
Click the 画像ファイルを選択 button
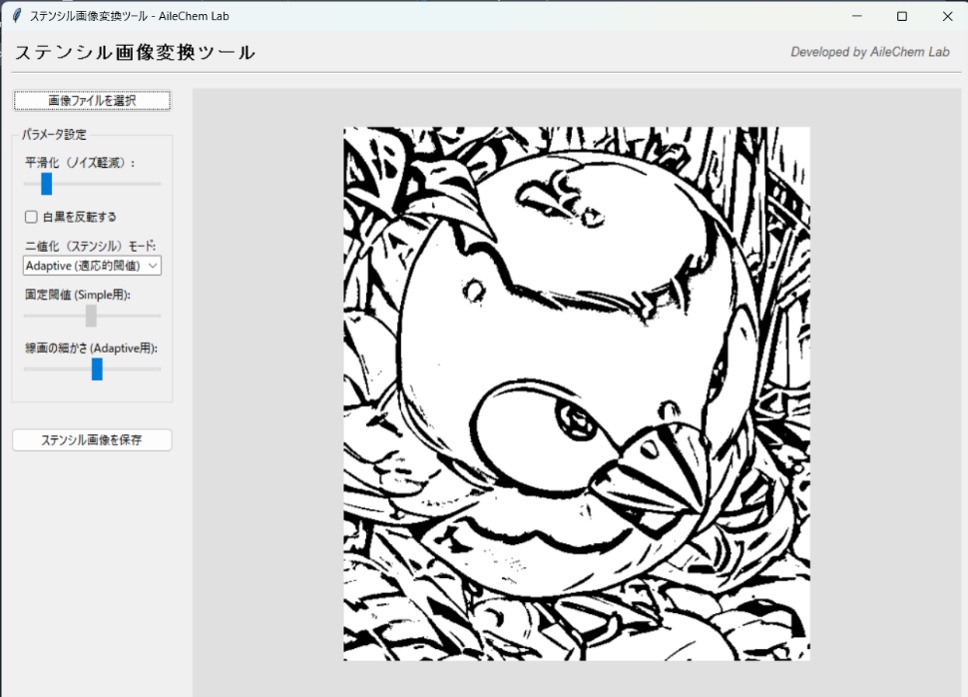pyautogui.click(x=92, y=101)
